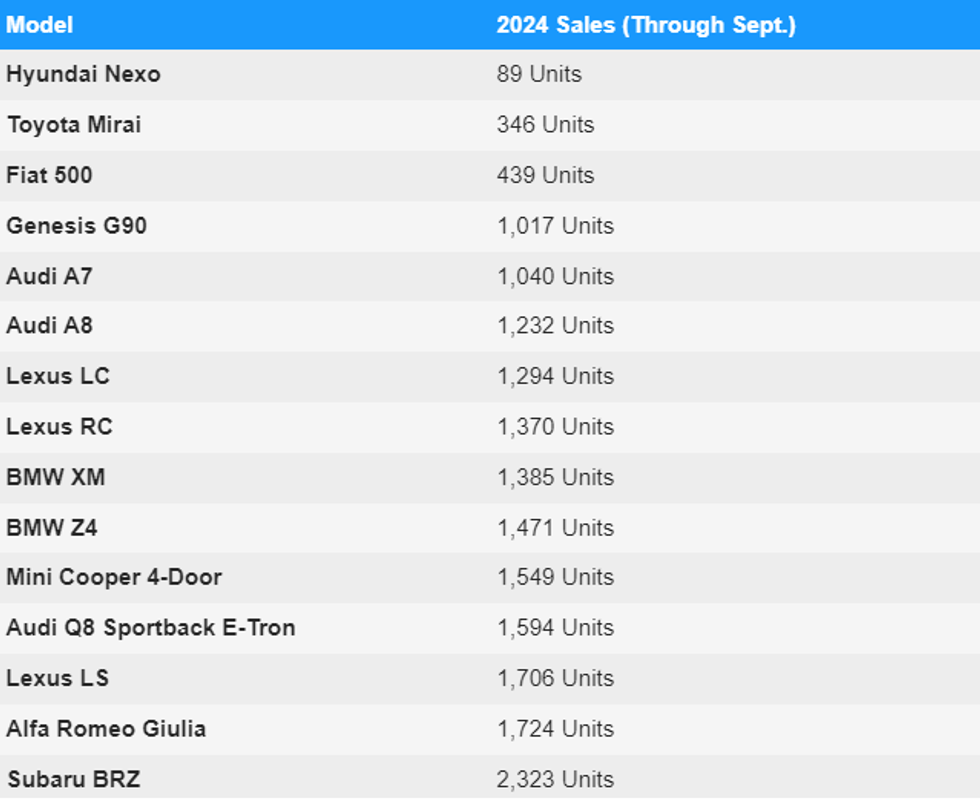Click the BMW Z4 model name
This screenshot has width=980, height=802.
click(52, 527)
